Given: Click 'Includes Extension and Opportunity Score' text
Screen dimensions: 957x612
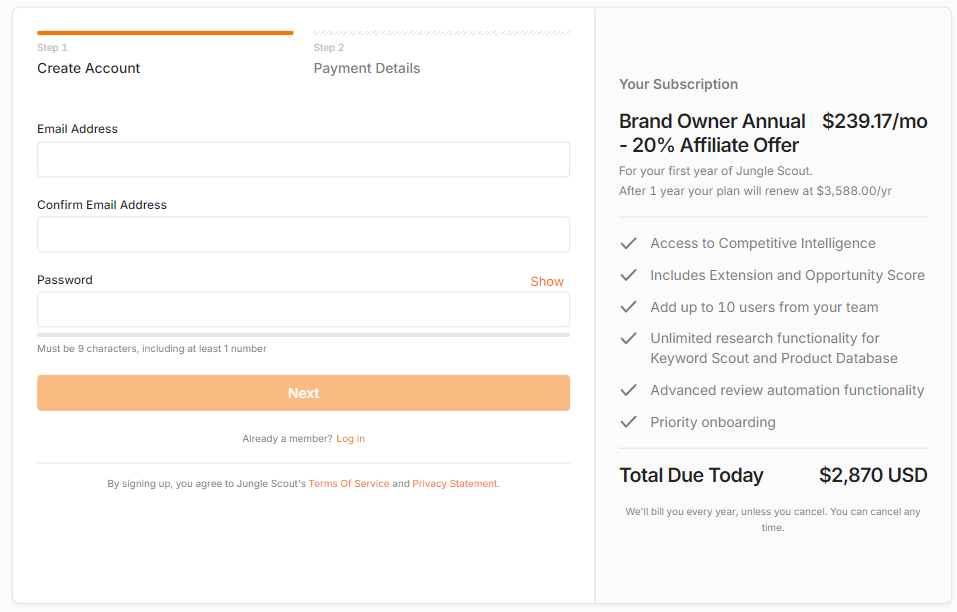Looking at the screenshot, I should pyautogui.click(x=787, y=275).
